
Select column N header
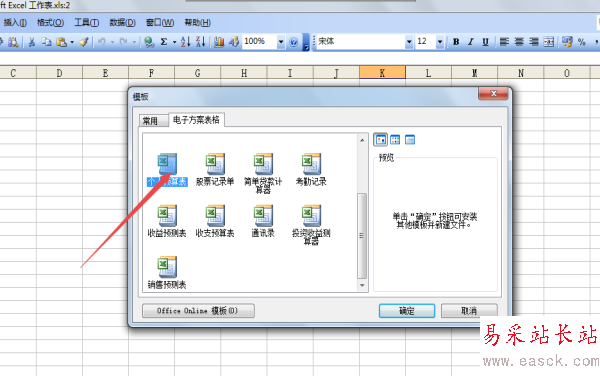click(x=521, y=73)
